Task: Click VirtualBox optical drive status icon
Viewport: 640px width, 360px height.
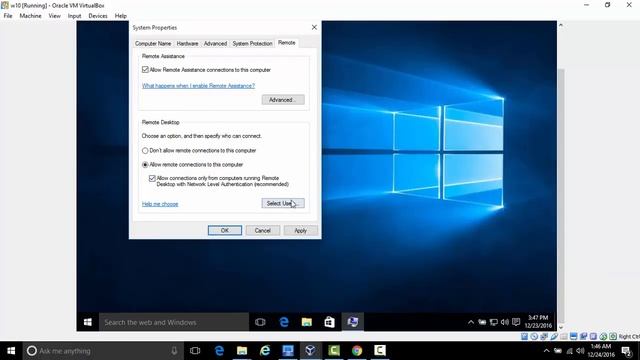Action: 534,336
